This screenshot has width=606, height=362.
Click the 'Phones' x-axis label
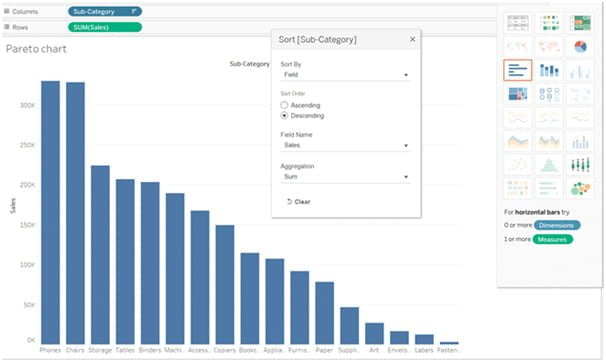tap(50, 350)
